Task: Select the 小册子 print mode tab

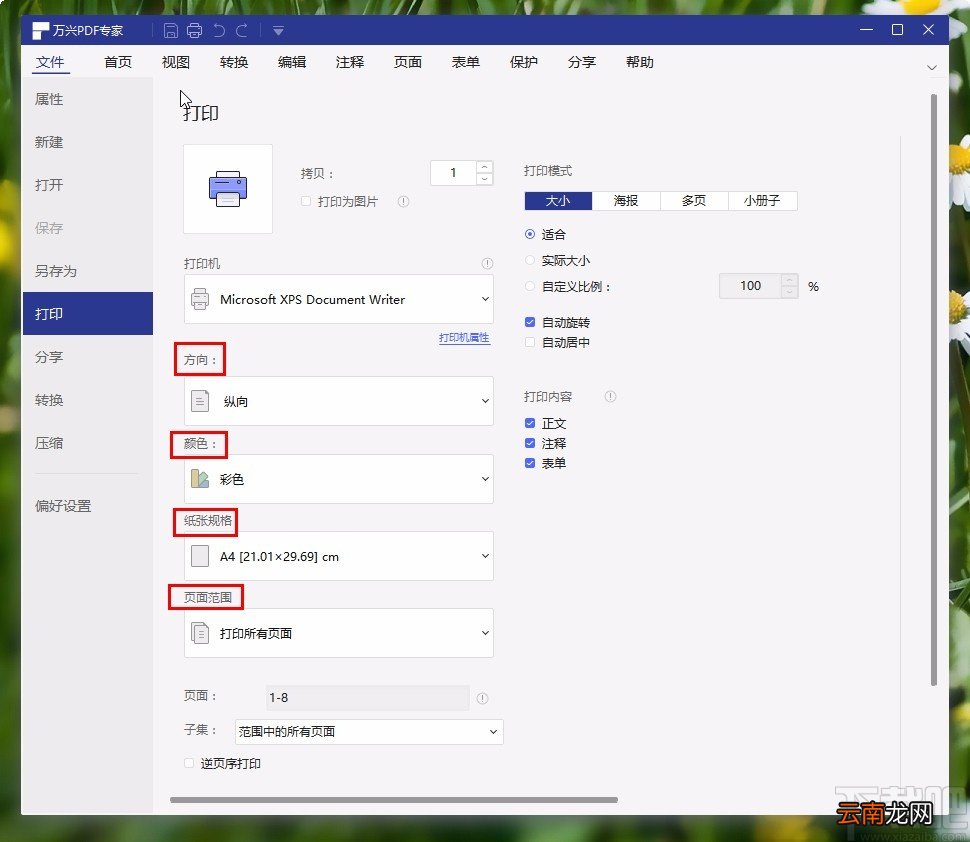Action: [x=762, y=200]
